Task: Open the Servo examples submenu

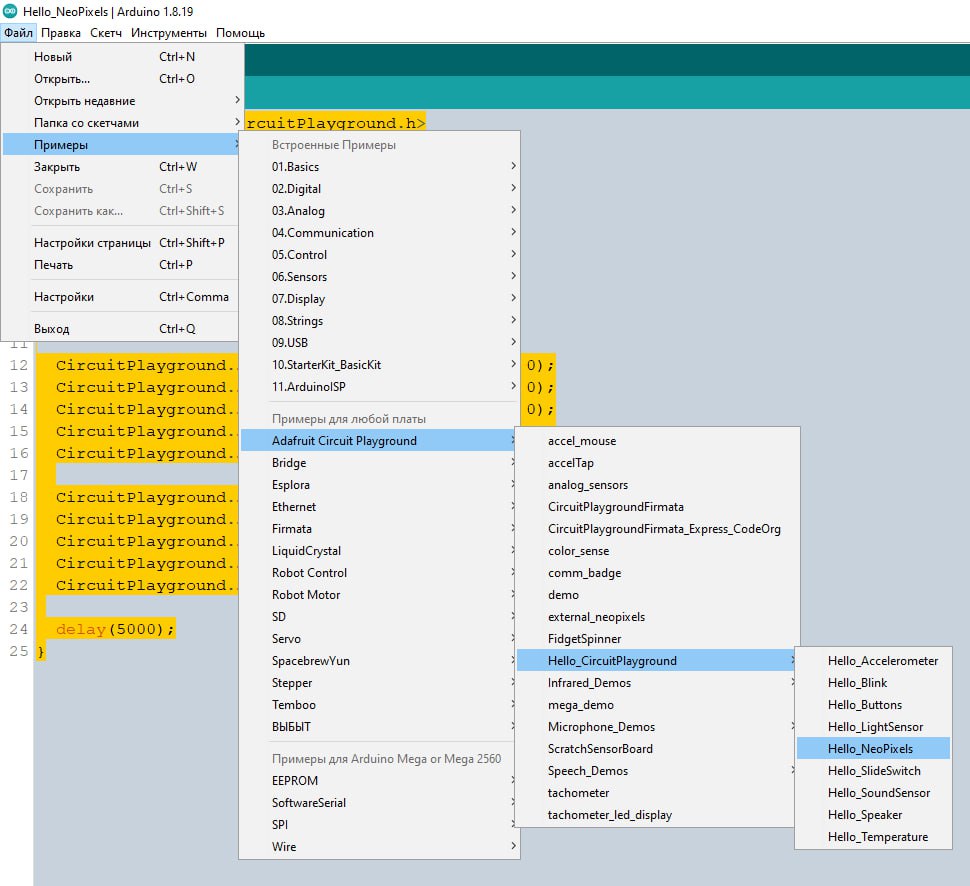Action: pos(379,639)
